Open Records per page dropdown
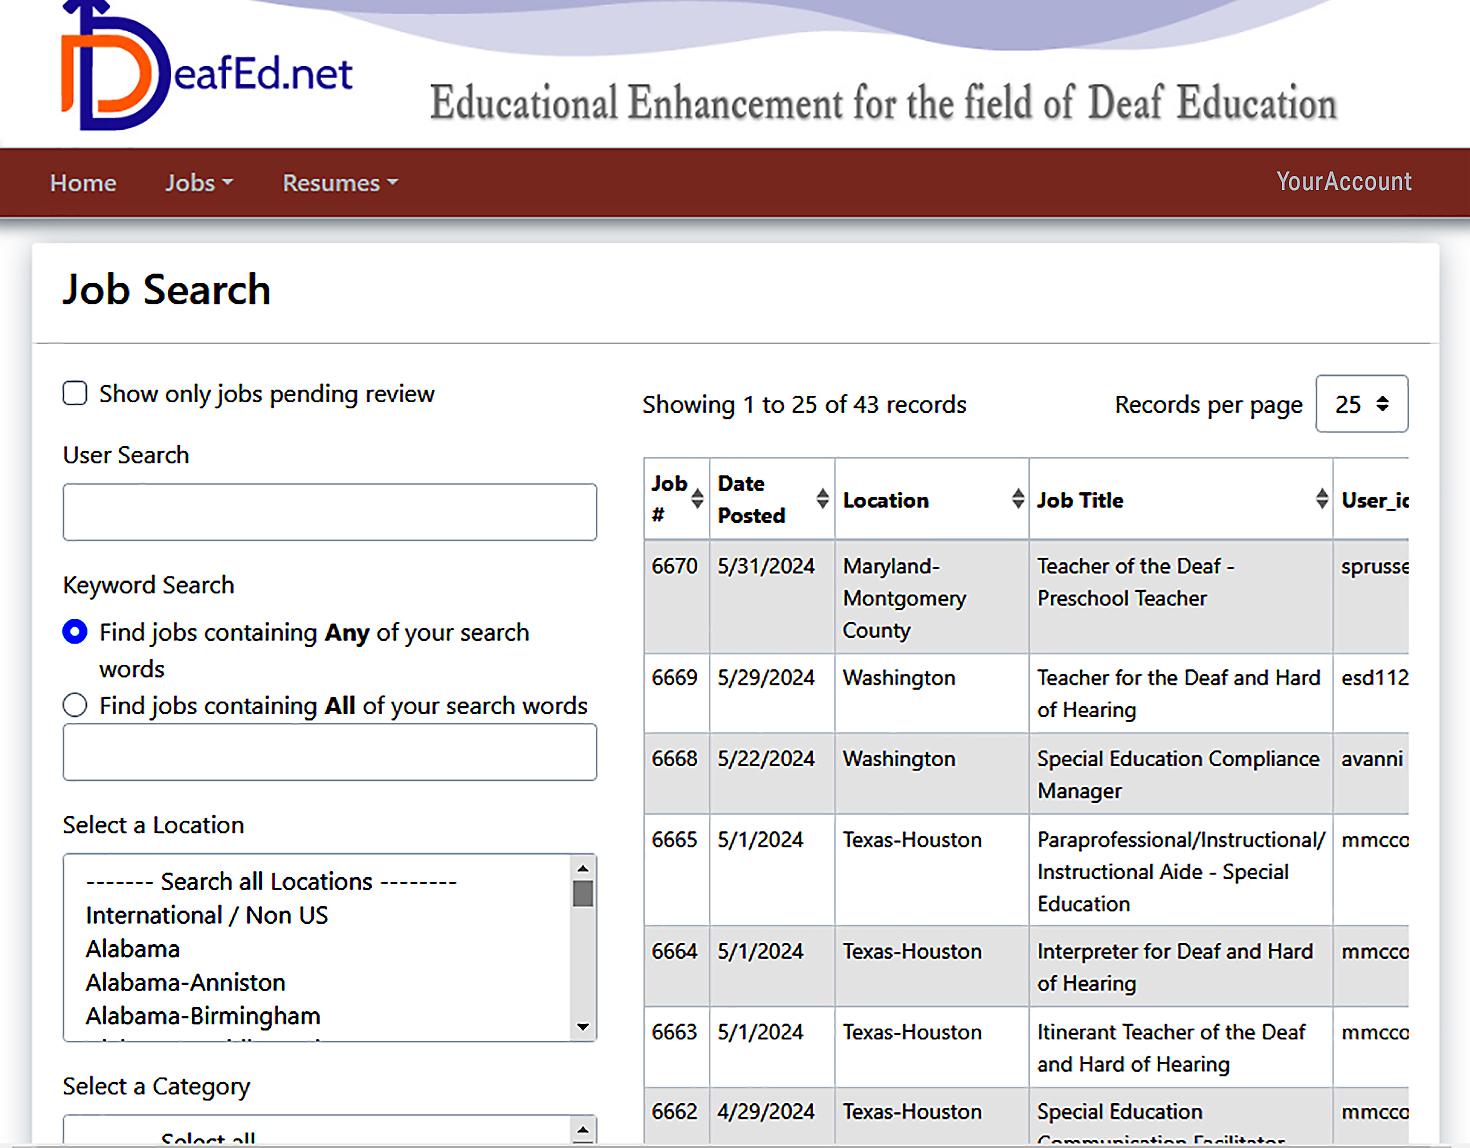 click(1362, 404)
